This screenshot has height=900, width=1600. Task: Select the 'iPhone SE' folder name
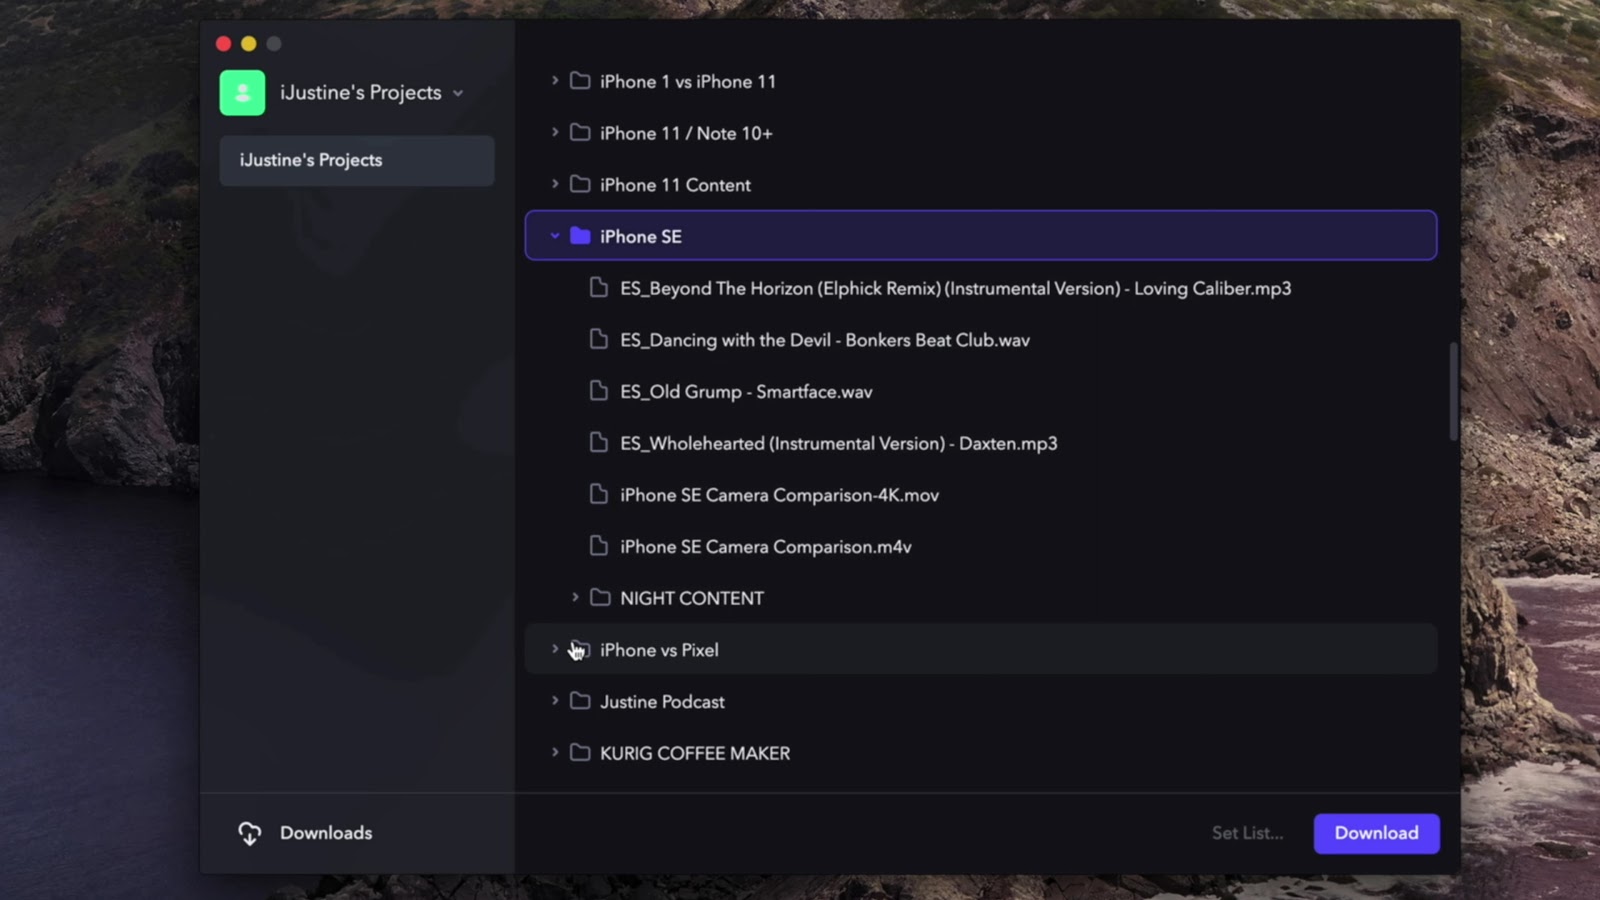point(641,237)
